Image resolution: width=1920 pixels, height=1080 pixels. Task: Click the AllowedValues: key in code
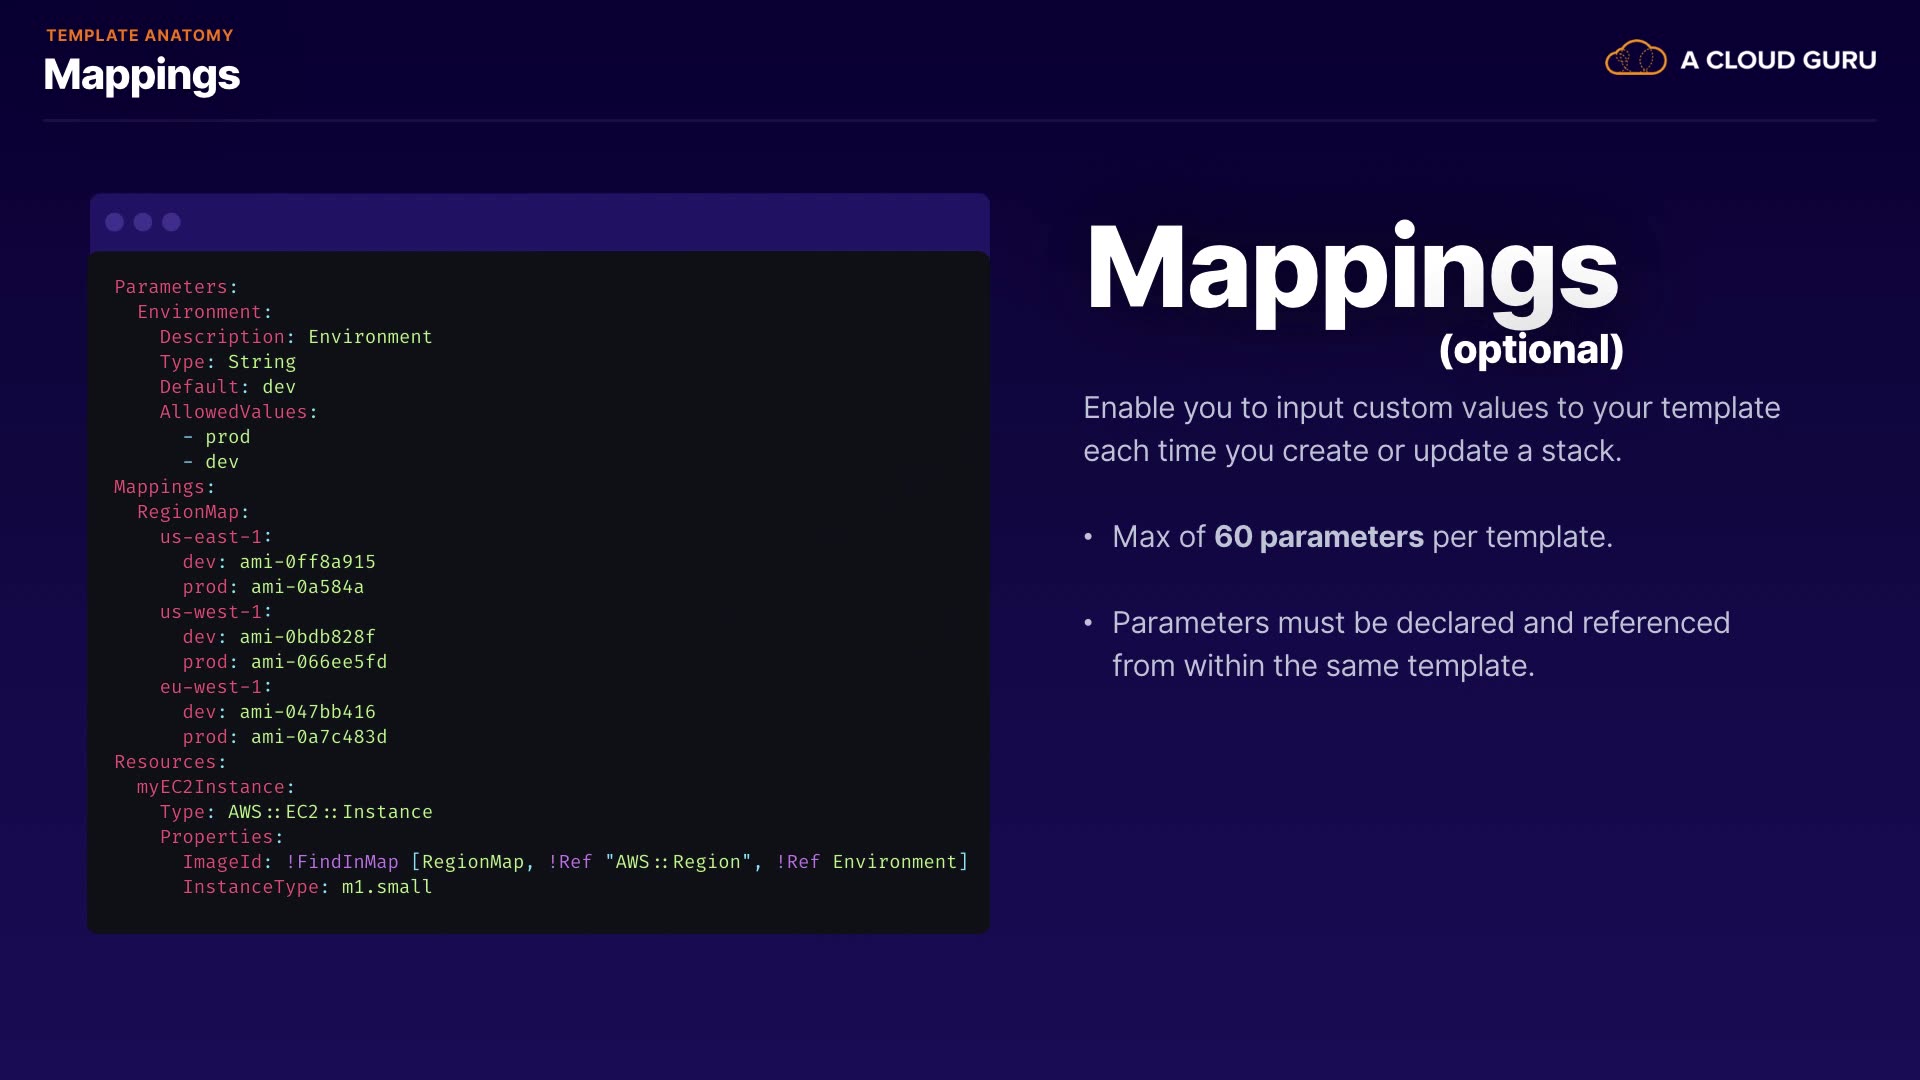point(238,412)
